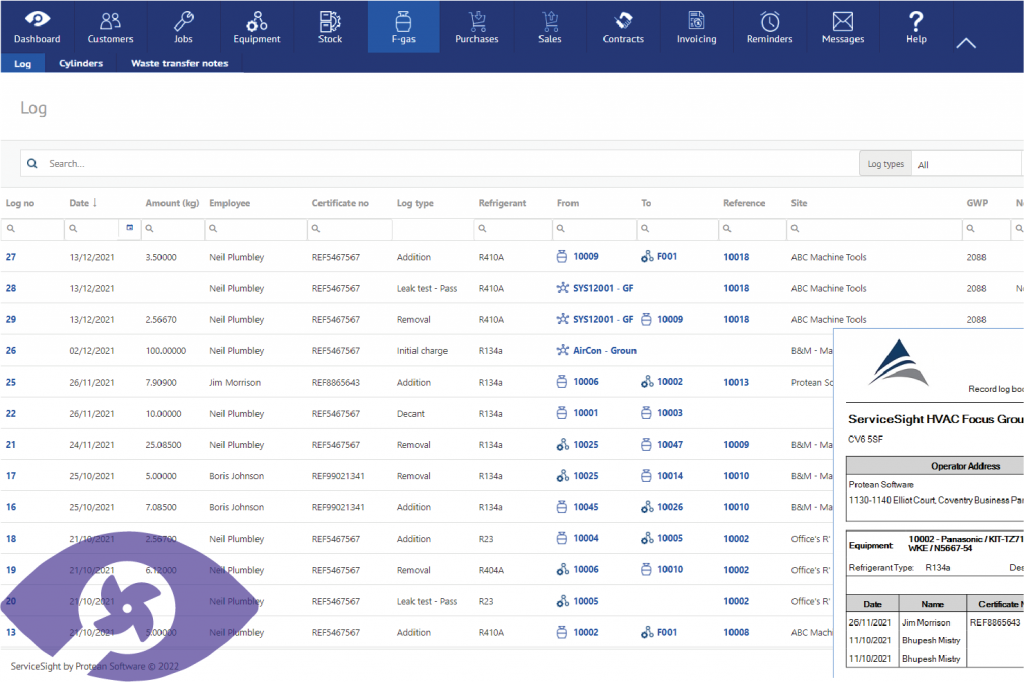This screenshot has width=1024, height=682.
Task: Open reference 10013 link
Action: (x=736, y=382)
